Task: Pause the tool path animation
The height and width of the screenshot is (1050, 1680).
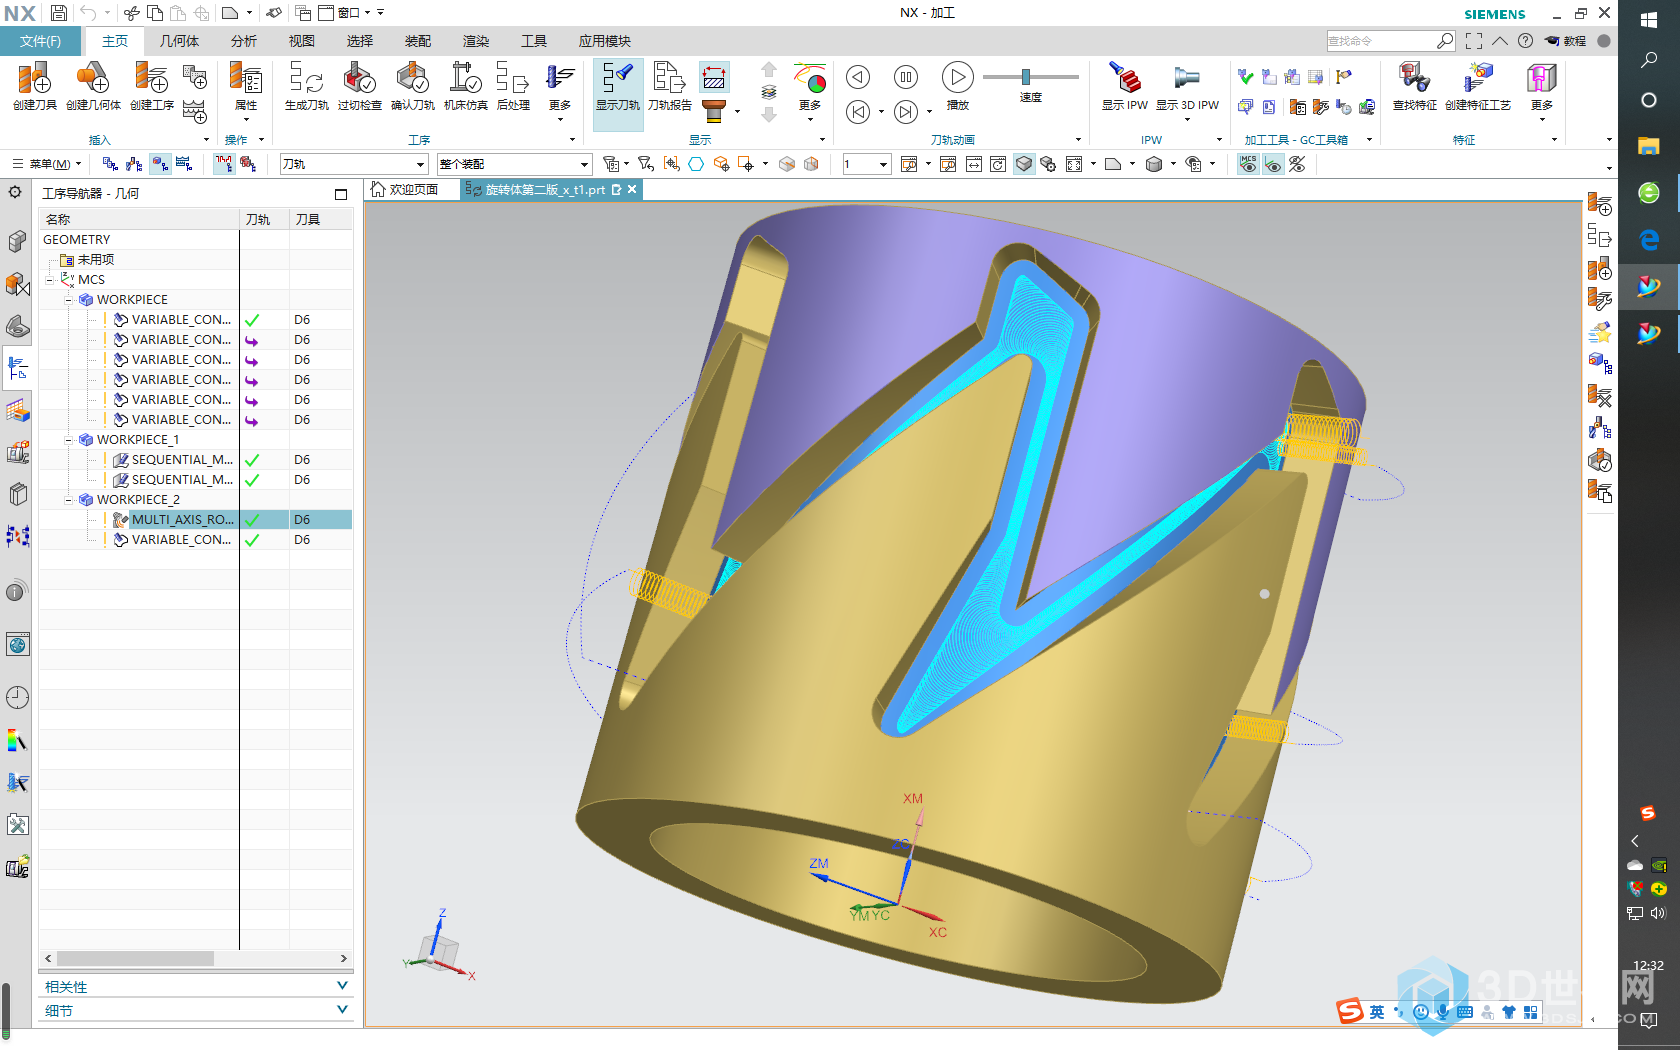Action: click(x=905, y=77)
